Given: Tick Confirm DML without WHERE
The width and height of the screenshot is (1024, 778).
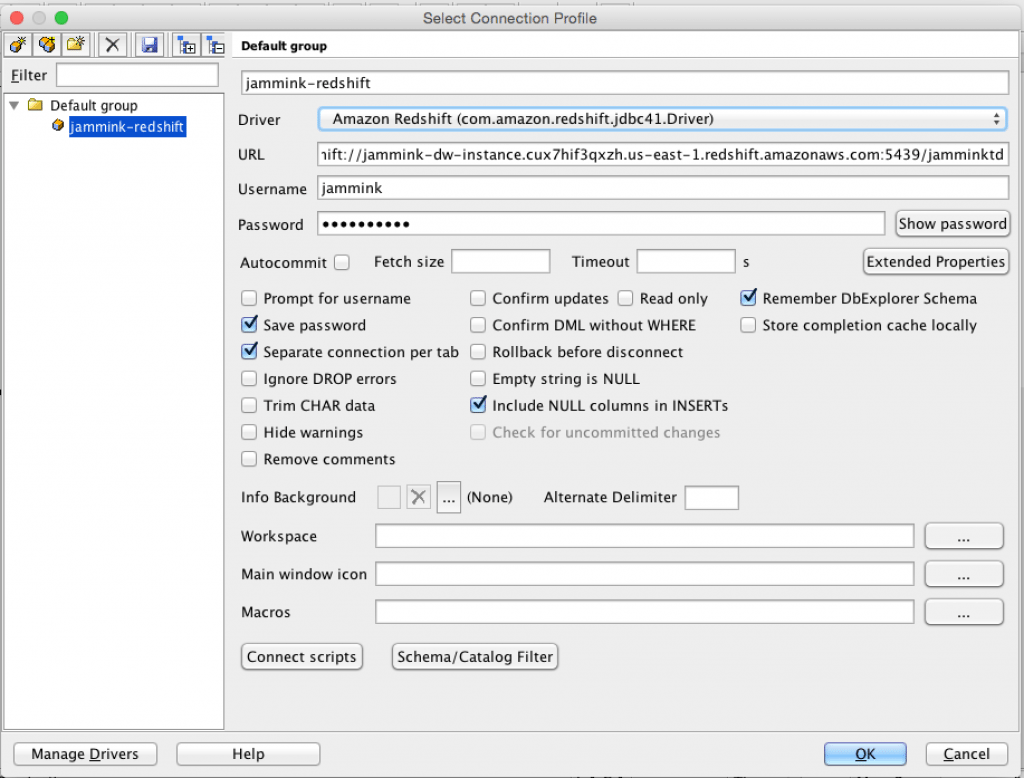Looking at the screenshot, I should 478,325.
